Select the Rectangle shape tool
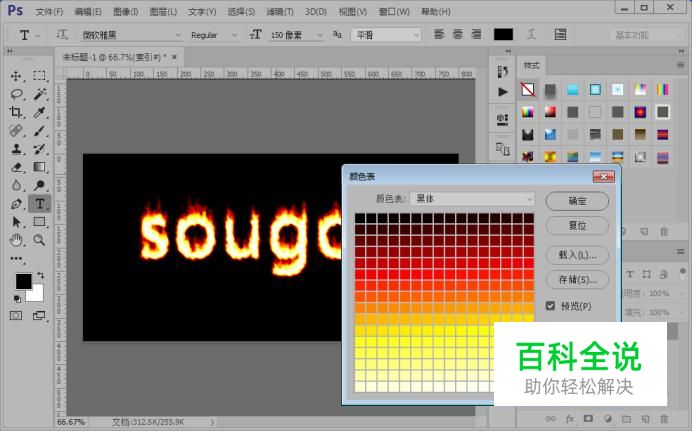Viewport: 692px width, 431px height. (39, 222)
